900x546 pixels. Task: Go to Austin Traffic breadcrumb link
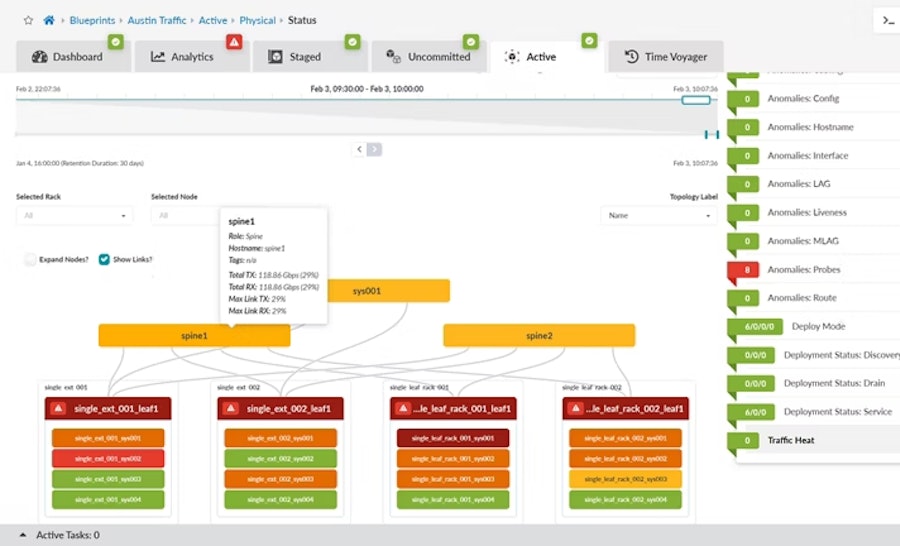coord(158,20)
